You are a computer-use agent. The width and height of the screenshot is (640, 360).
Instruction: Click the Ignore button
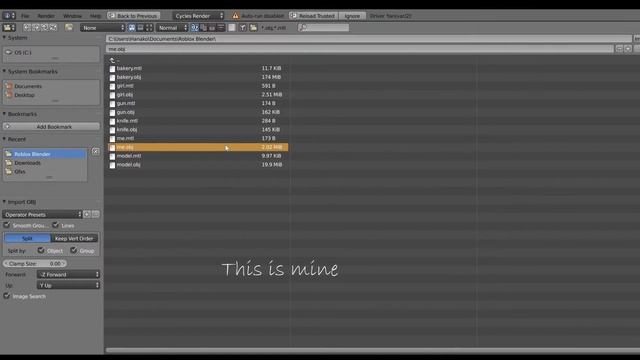(x=352, y=16)
